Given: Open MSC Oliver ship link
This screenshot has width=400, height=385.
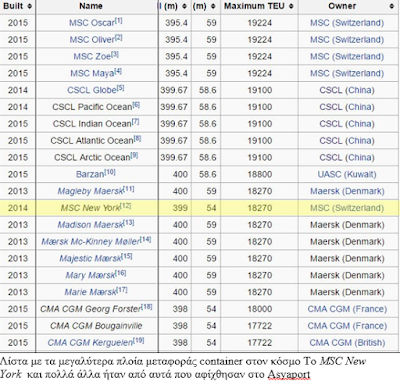Looking at the screenshot, I should [92, 40].
